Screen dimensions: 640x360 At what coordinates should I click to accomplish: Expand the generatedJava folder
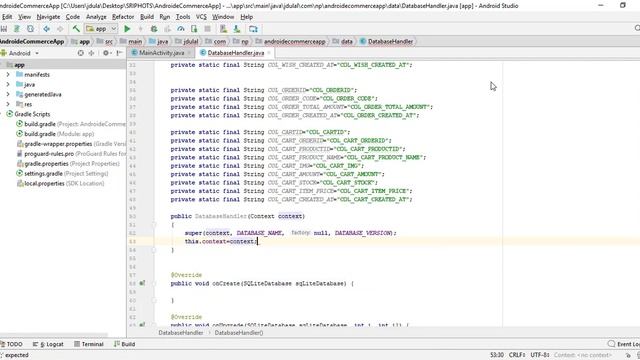point(8,94)
